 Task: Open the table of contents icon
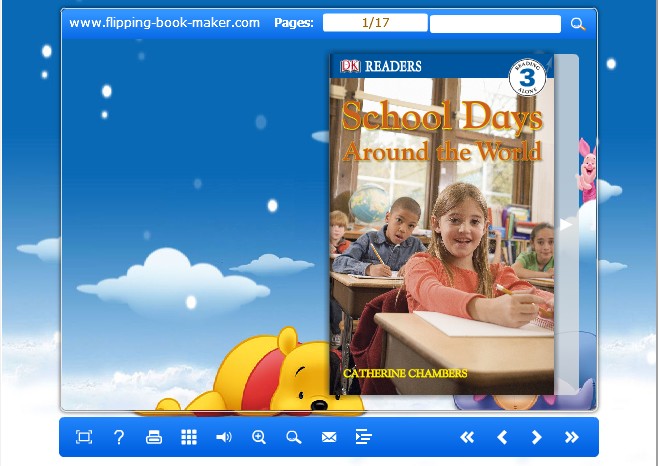363,437
